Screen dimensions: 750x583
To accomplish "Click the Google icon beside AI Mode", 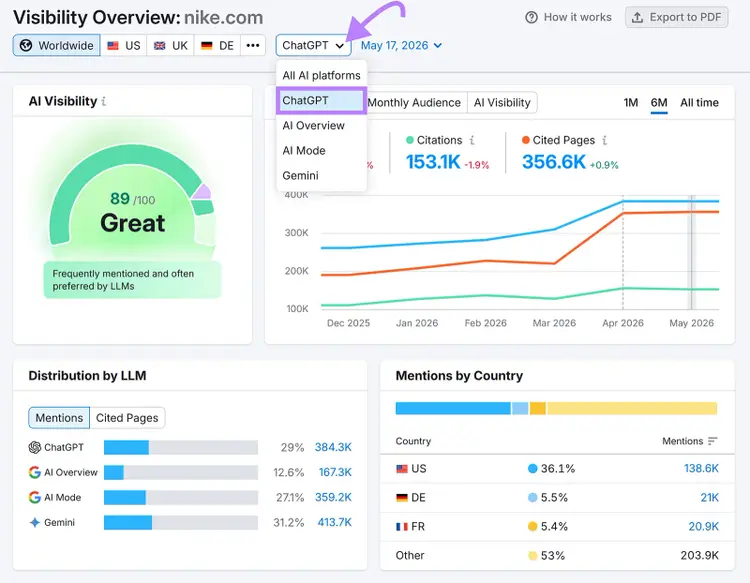I will click(34, 497).
